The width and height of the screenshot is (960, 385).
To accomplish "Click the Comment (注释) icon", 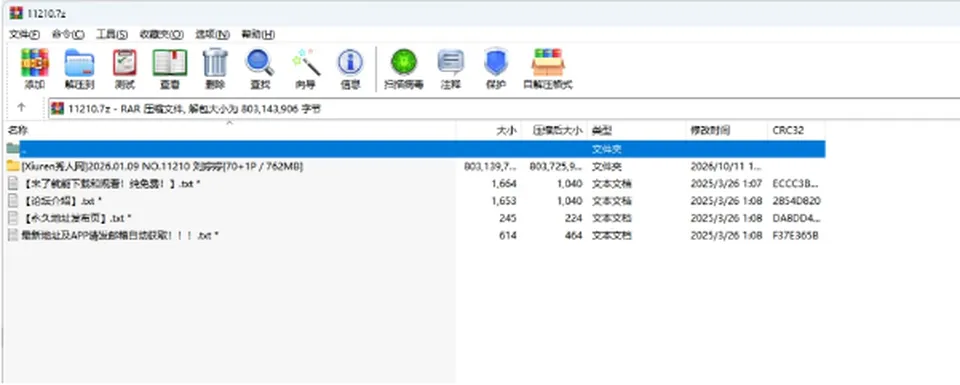I will click(x=451, y=62).
